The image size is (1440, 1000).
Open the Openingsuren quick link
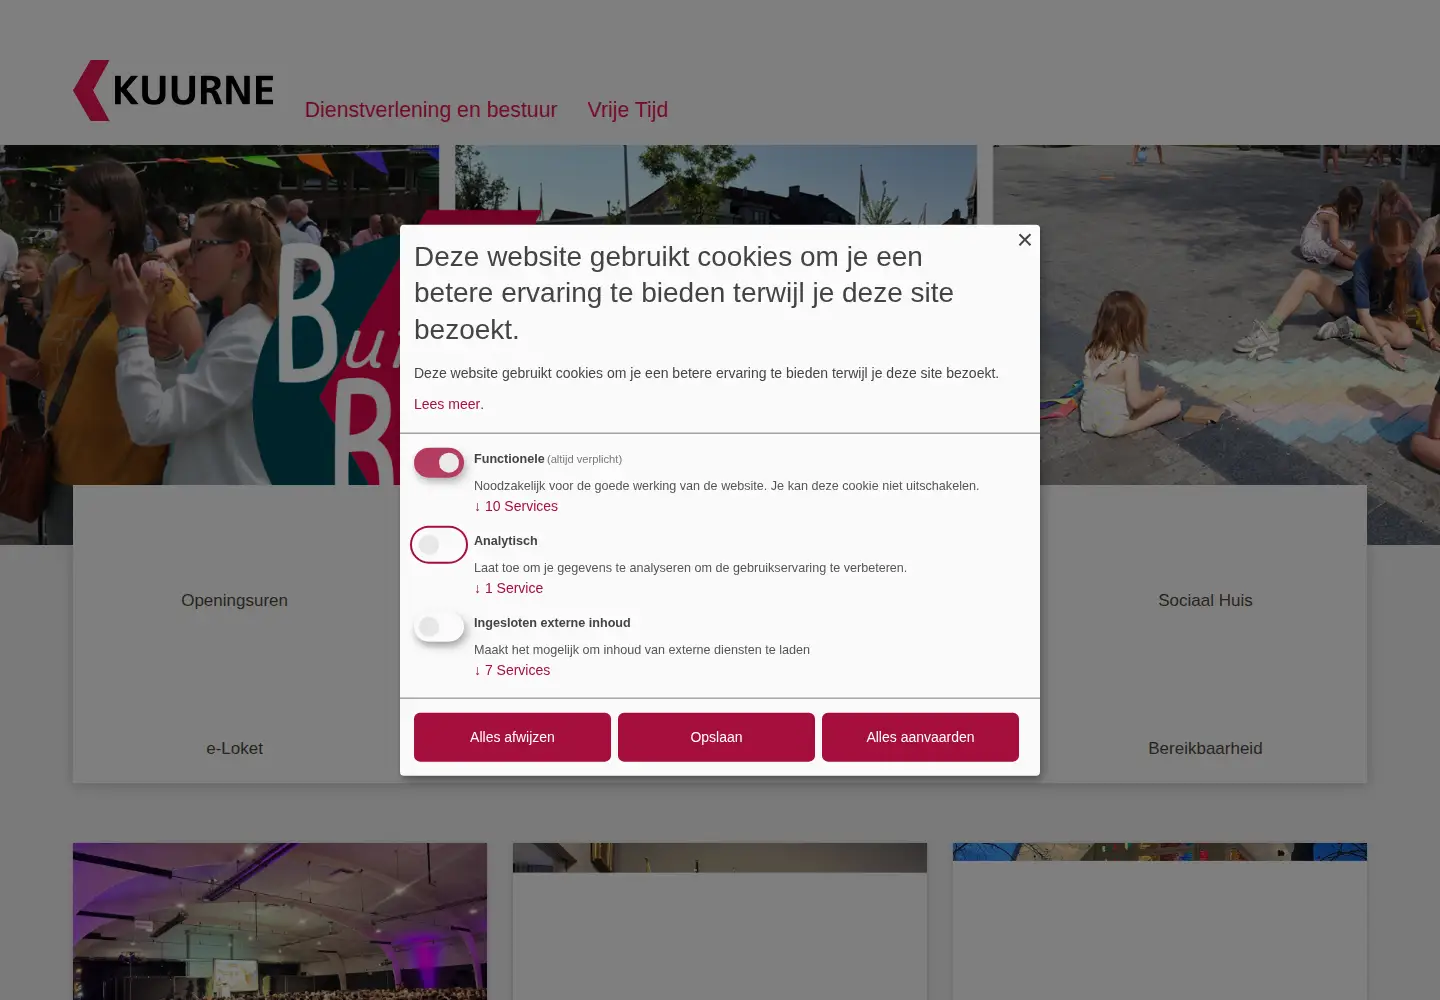click(234, 600)
